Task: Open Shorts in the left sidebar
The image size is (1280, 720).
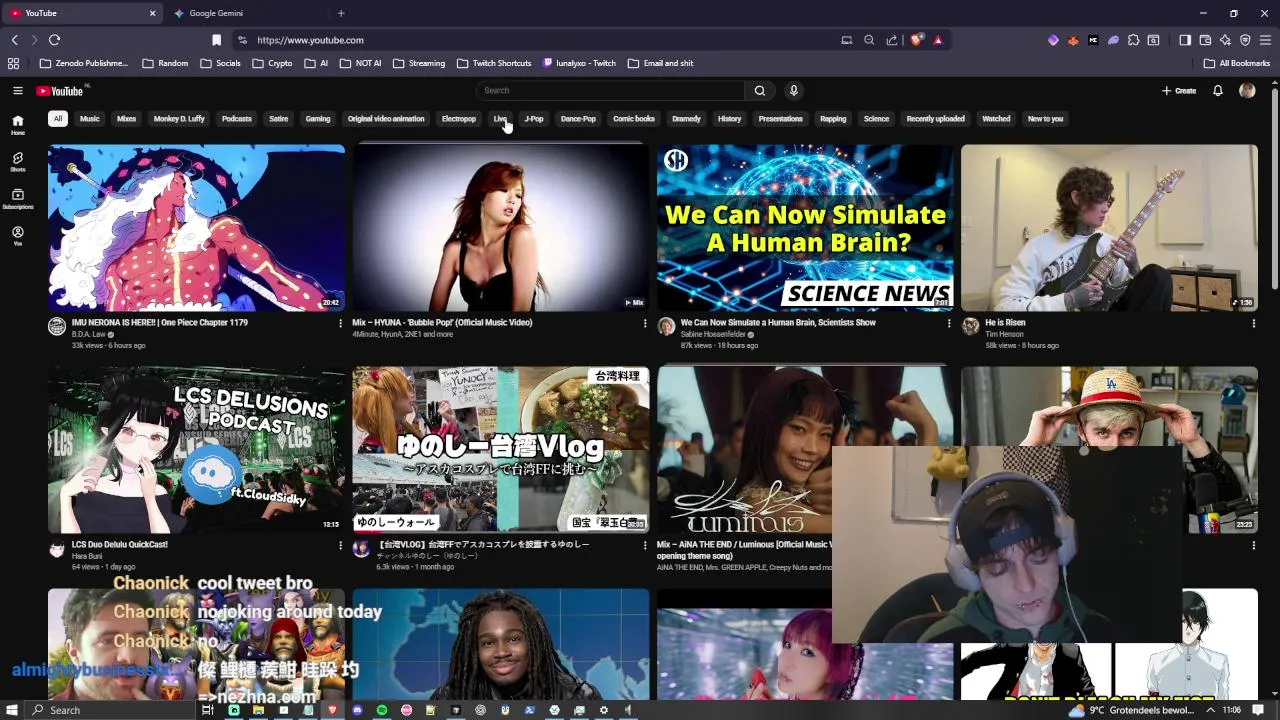Action: click(17, 162)
